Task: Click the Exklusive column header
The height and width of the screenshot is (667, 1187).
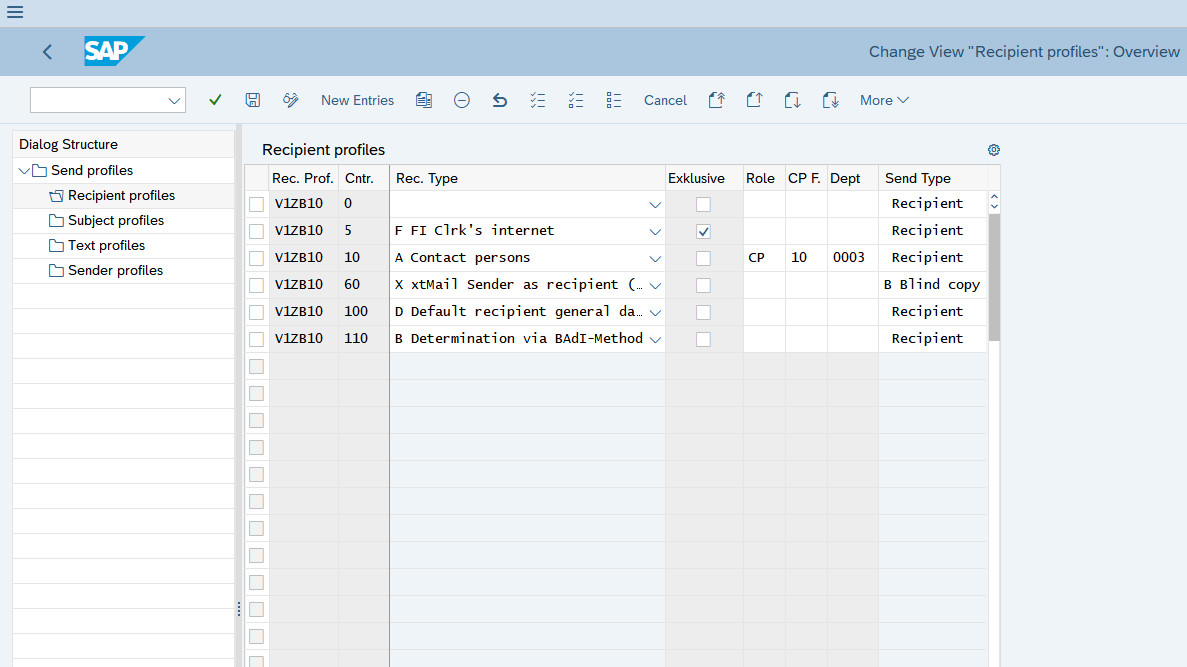Action: pos(704,178)
